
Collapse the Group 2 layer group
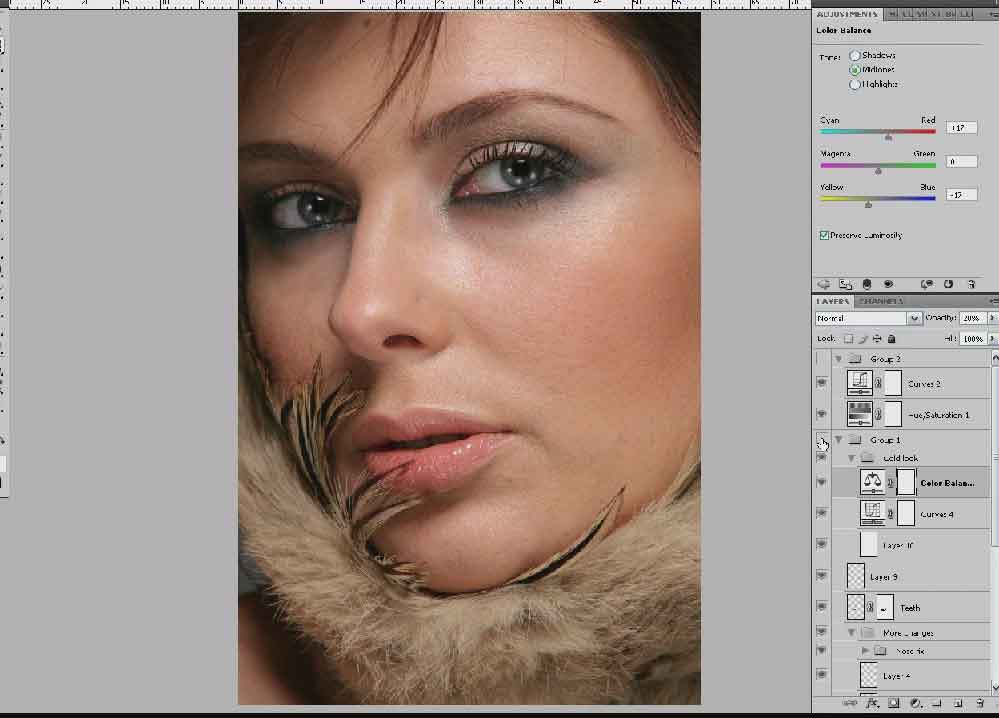pos(838,358)
